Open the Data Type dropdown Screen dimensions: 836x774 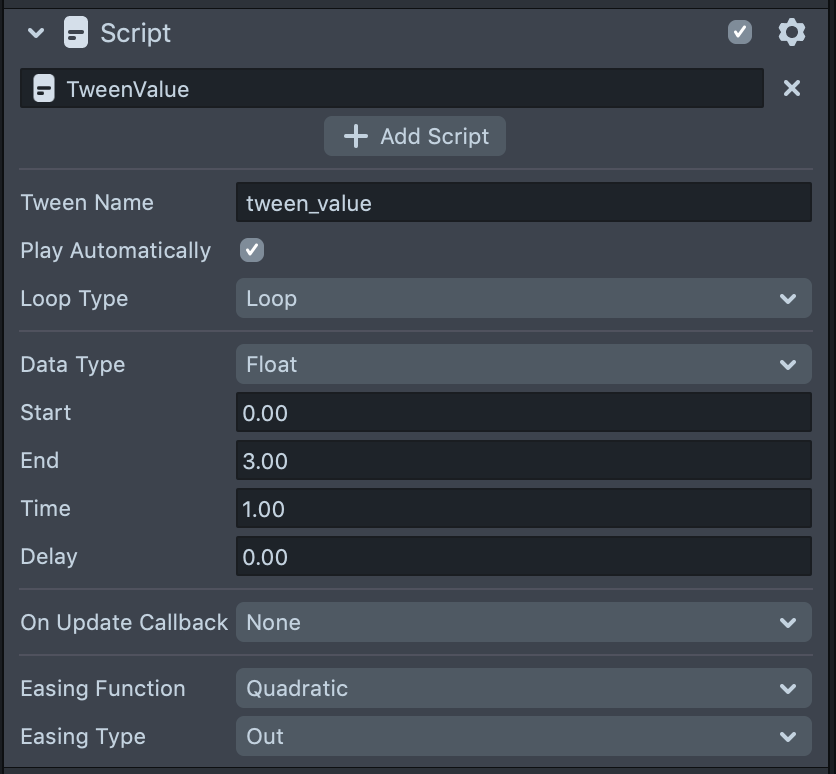click(x=523, y=365)
